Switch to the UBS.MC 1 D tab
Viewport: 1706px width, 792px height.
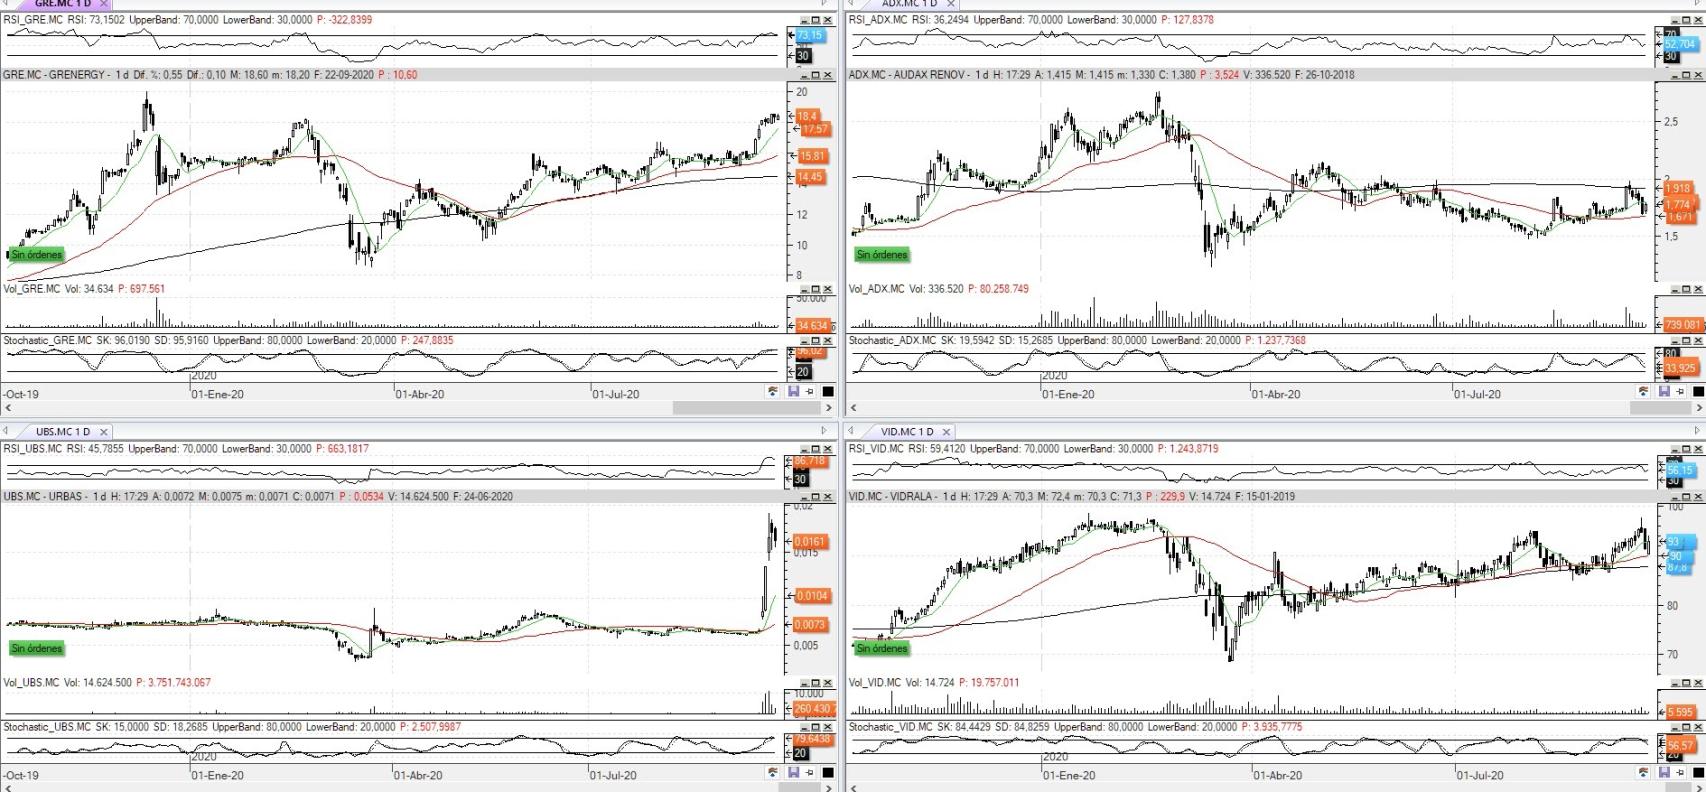coord(63,432)
